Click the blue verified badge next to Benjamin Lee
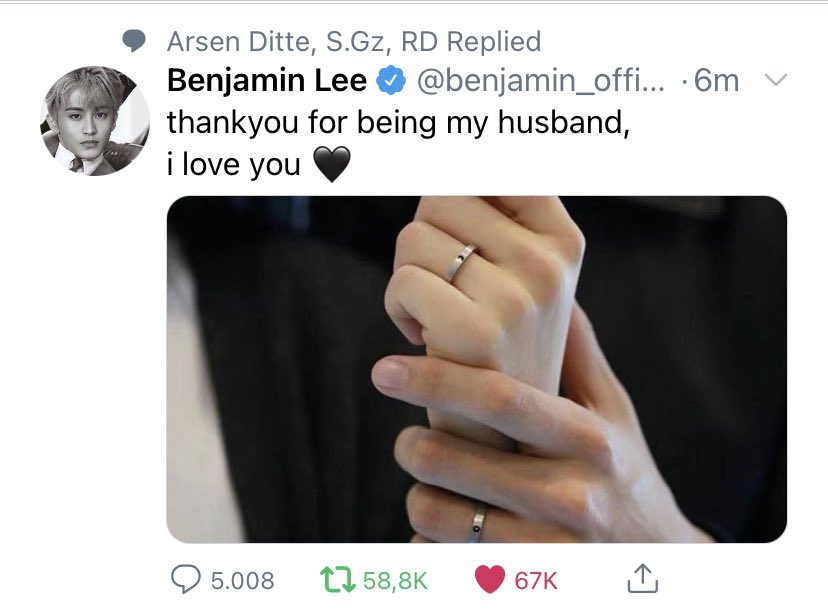This screenshot has width=828, height=610. point(390,80)
